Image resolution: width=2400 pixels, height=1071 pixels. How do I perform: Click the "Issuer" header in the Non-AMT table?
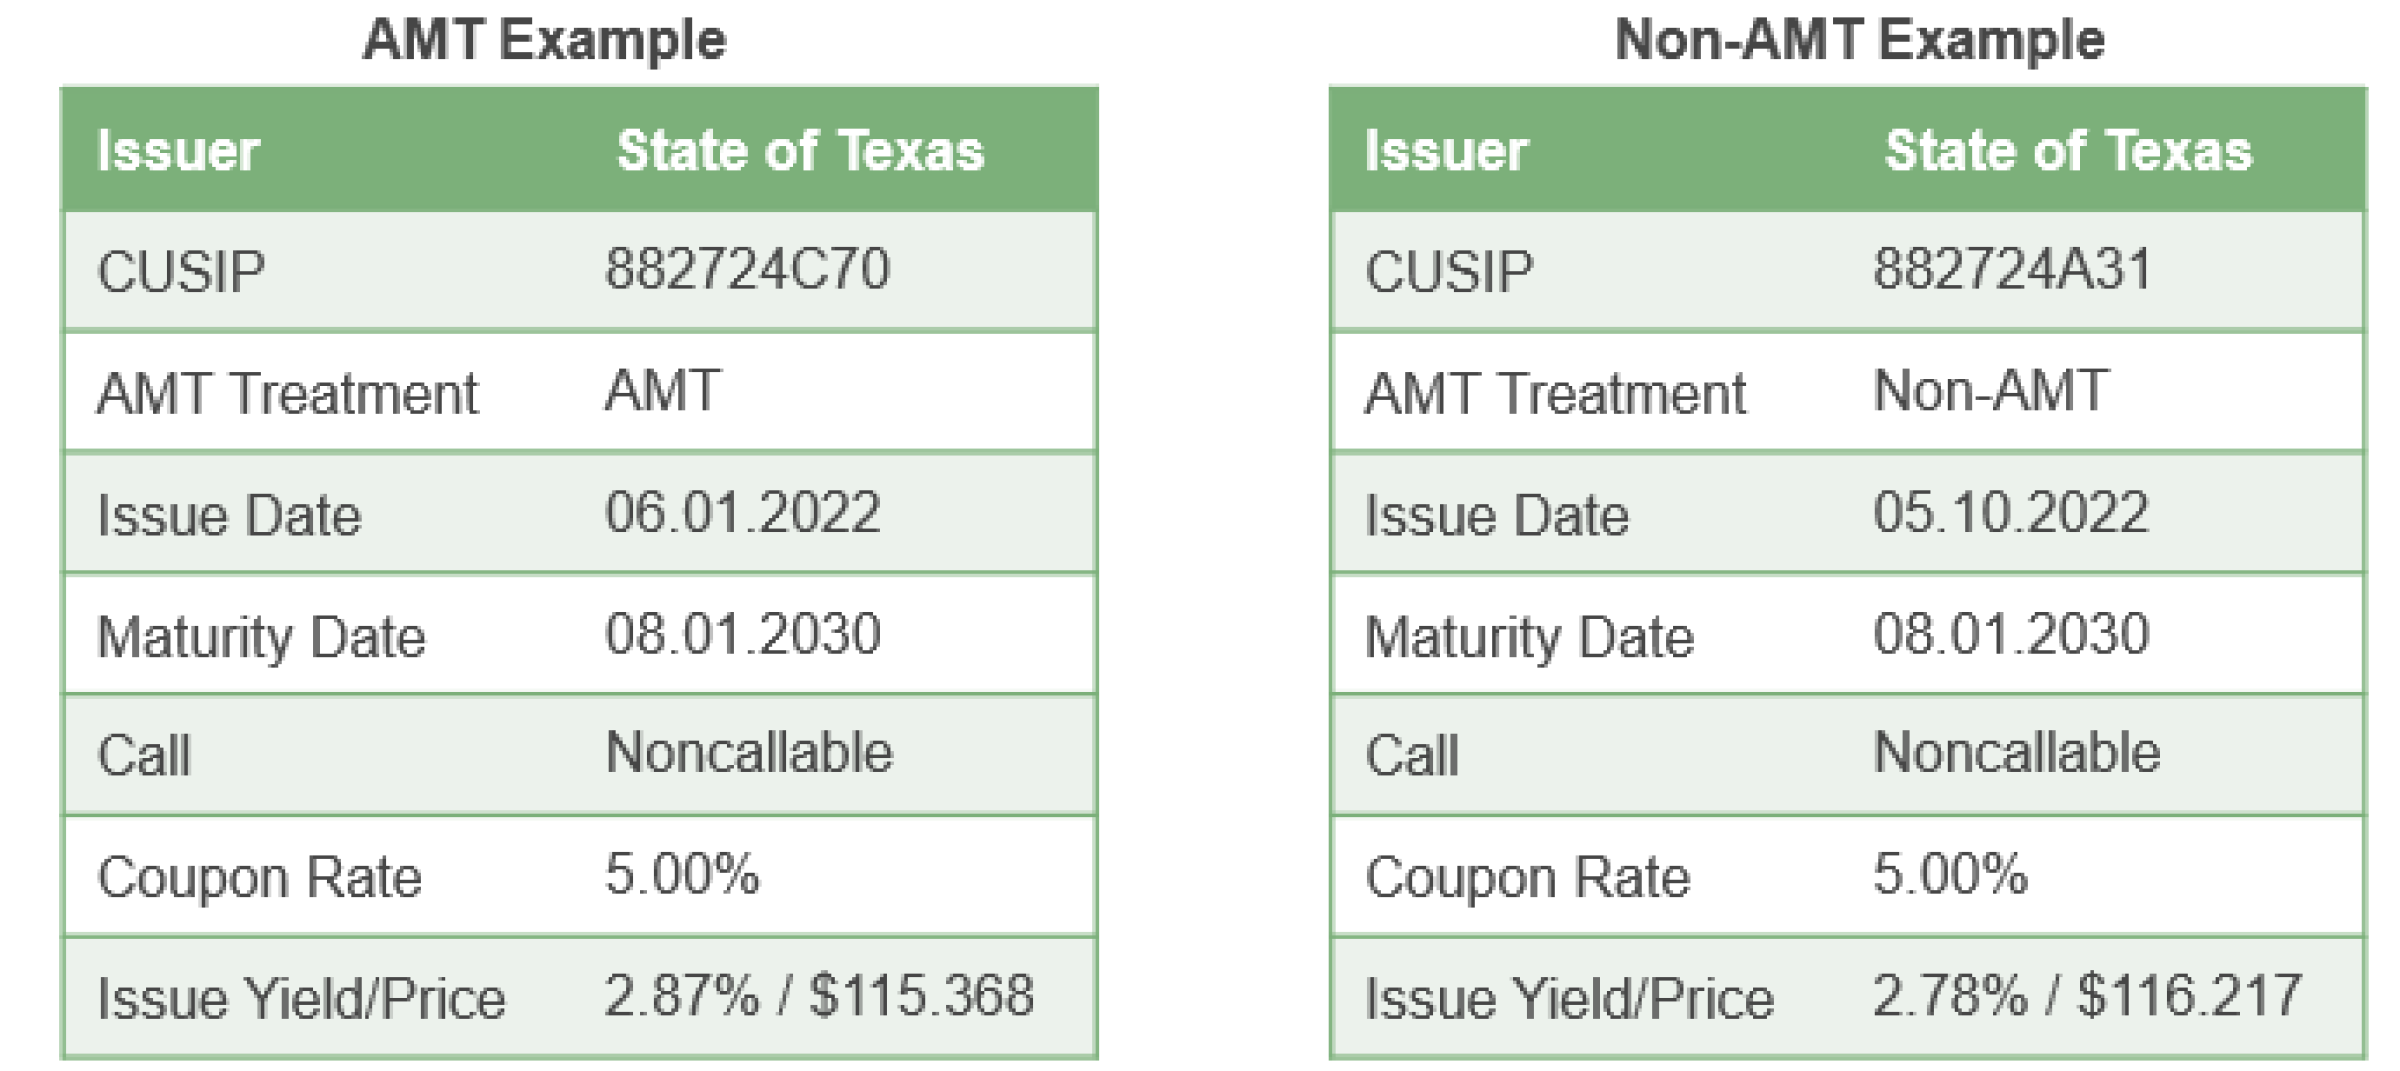[1446, 151]
